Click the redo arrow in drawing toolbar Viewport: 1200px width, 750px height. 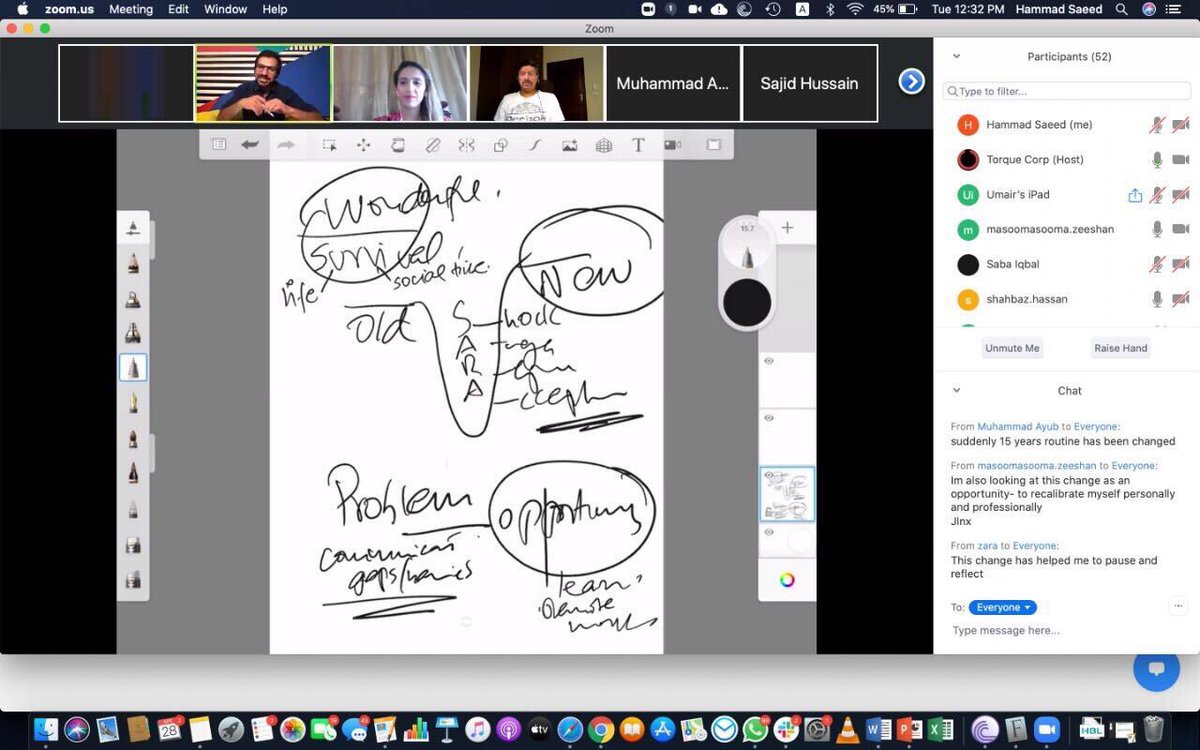pyautogui.click(x=286, y=145)
